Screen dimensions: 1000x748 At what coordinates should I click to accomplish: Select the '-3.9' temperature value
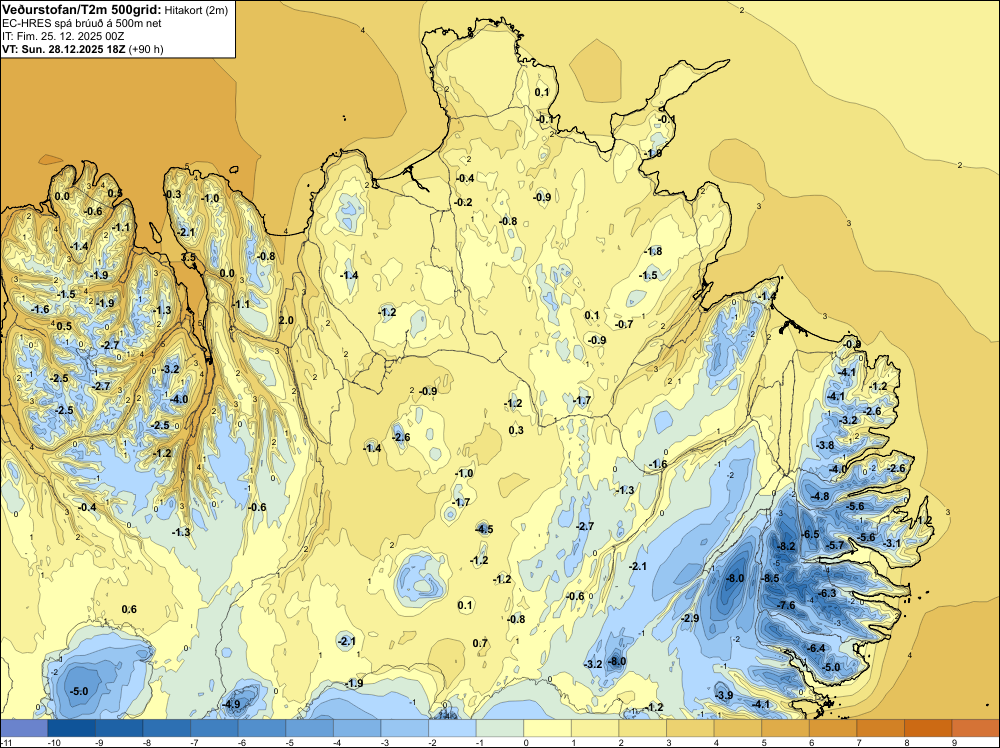724,696
